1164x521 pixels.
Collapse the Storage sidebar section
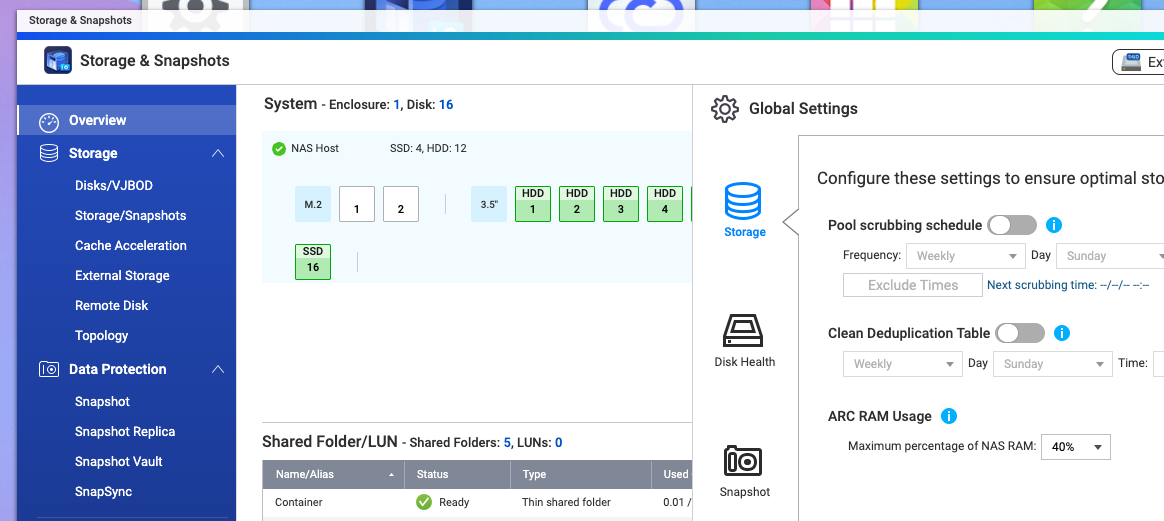(x=217, y=153)
